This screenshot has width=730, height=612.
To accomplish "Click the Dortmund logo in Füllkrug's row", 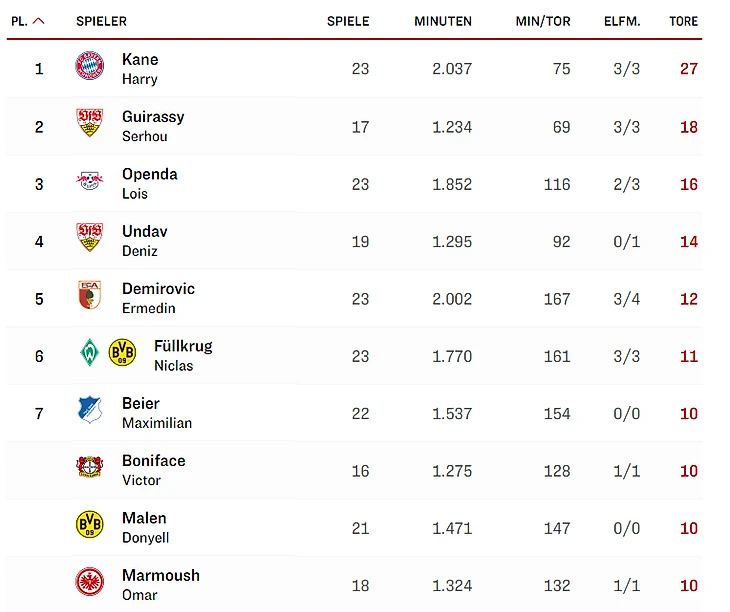I will (122, 353).
